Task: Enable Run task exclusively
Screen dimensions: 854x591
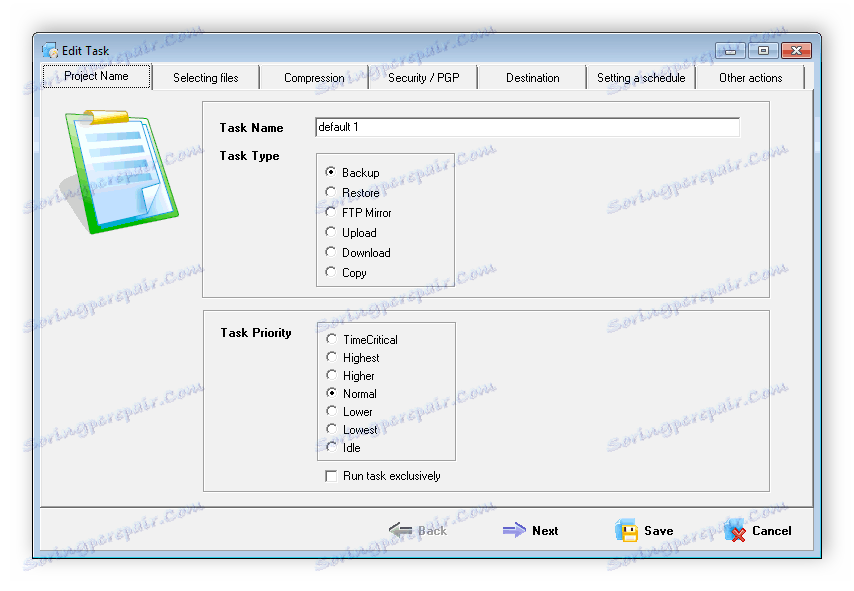Action: 330,476
